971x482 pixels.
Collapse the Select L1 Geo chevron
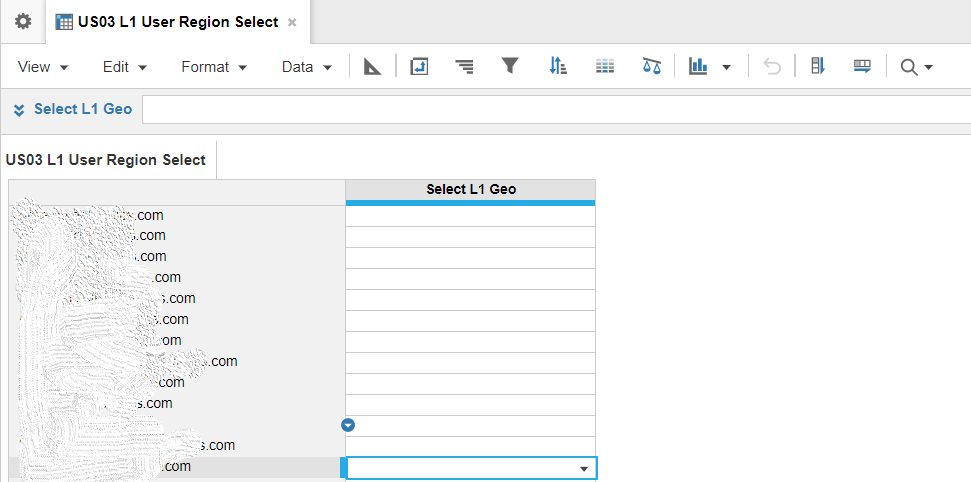[19, 110]
